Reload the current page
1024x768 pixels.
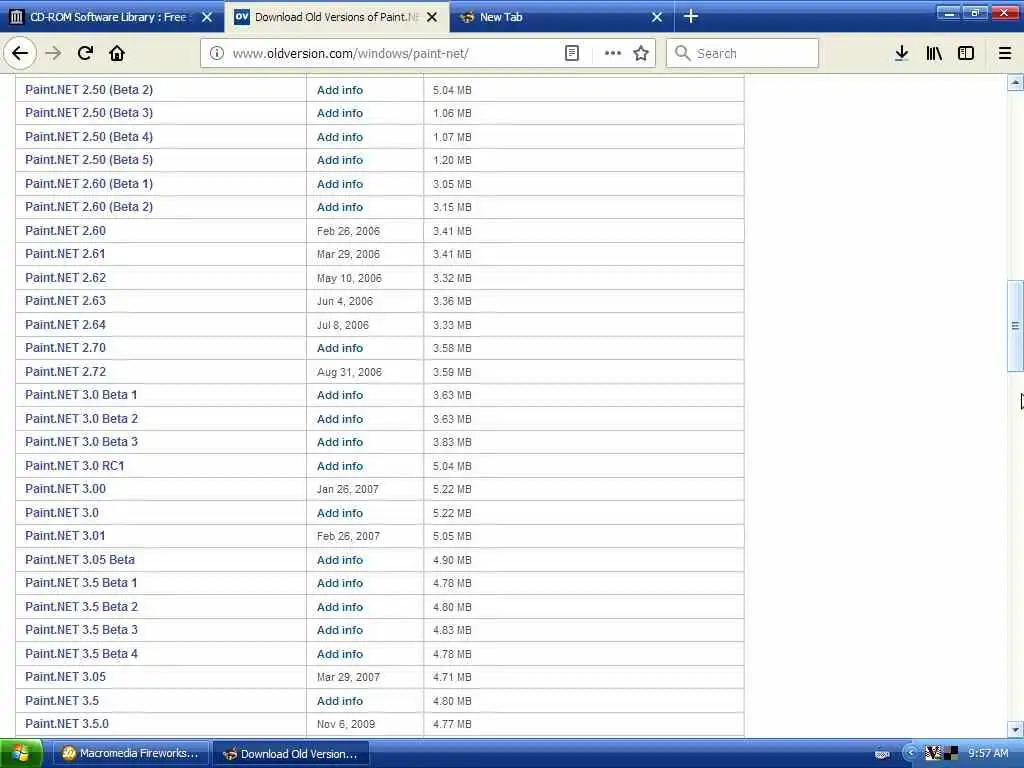85,53
